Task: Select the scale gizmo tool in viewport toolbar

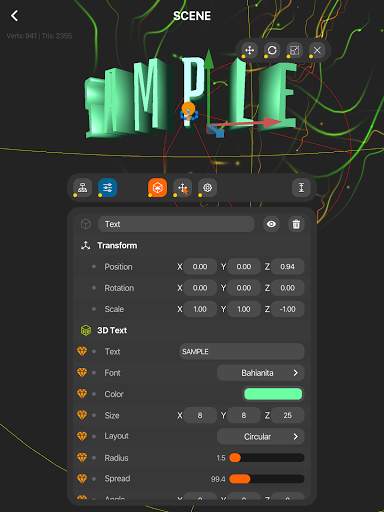Action: point(294,50)
